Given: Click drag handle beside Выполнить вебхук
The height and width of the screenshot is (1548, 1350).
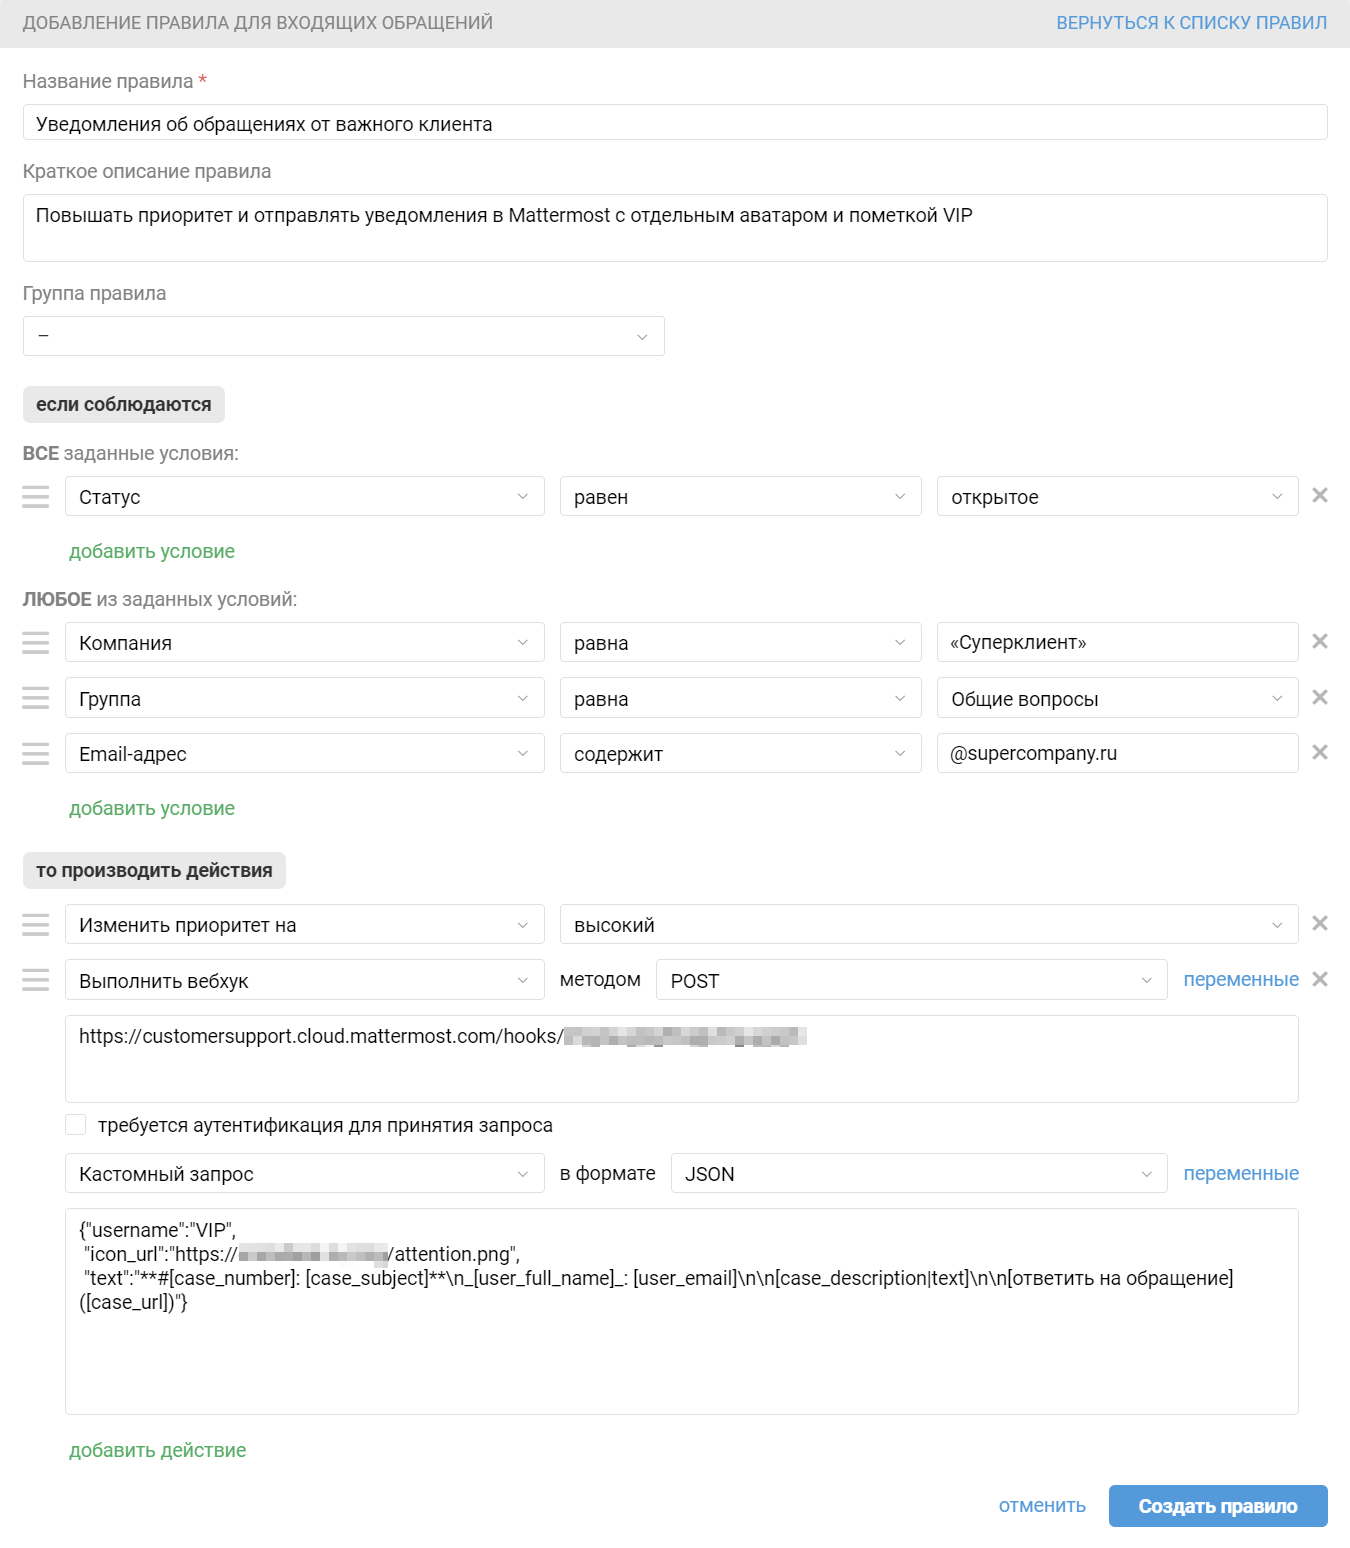Looking at the screenshot, I should (36, 980).
